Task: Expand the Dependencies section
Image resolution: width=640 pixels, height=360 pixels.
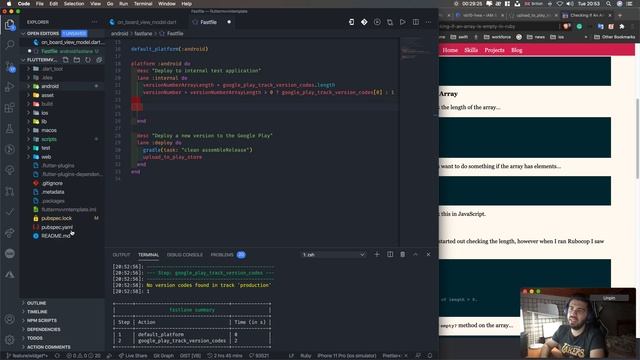Action: click(x=43, y=329)
